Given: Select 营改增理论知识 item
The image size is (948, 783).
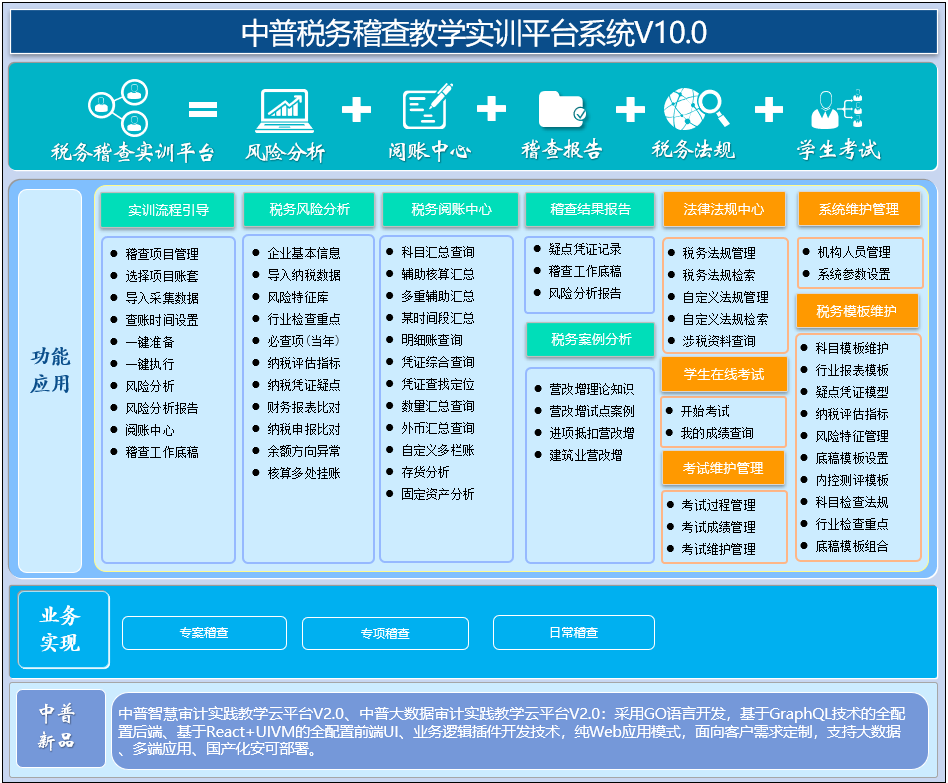Looking at the screenshot, I should (591, 389).
